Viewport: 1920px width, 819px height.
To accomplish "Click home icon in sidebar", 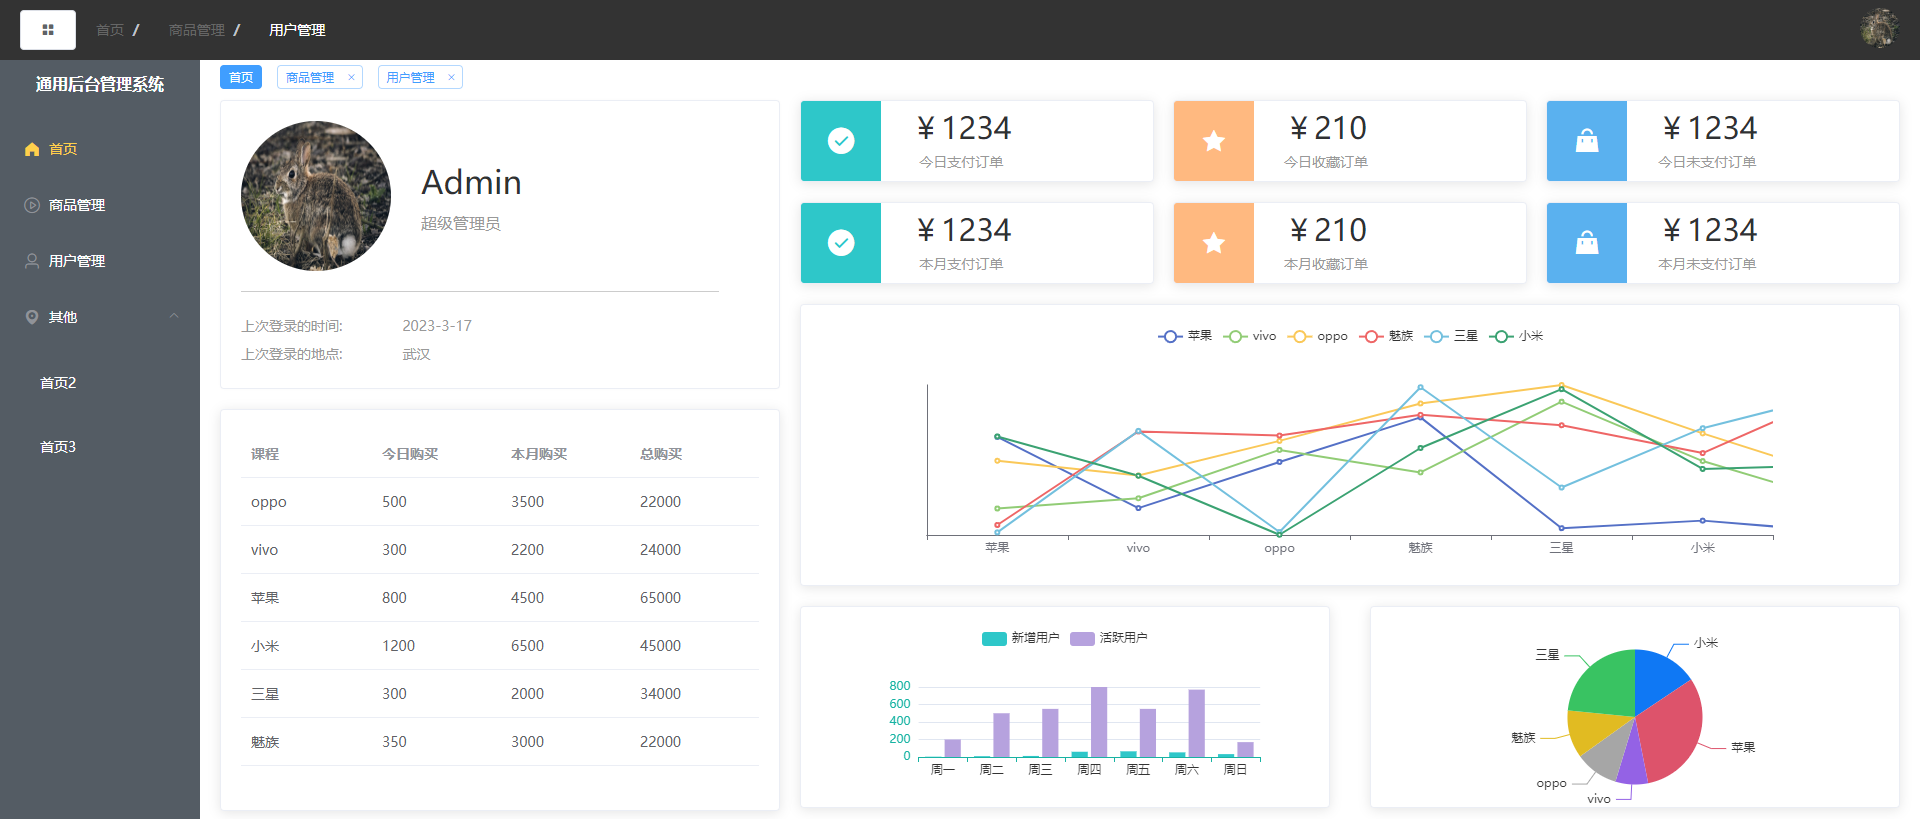I will [x=32, y=149].
